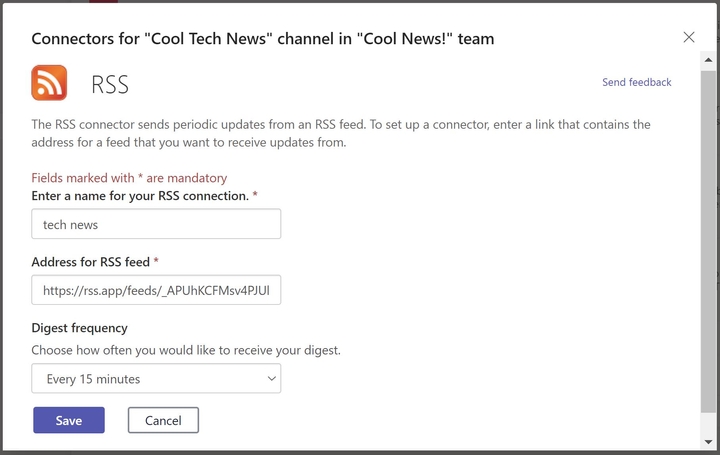Close the Connectors dialog with the X
The width and height of the screenshot is (720, 455).
pyautogui.click(x=688, y=37)
